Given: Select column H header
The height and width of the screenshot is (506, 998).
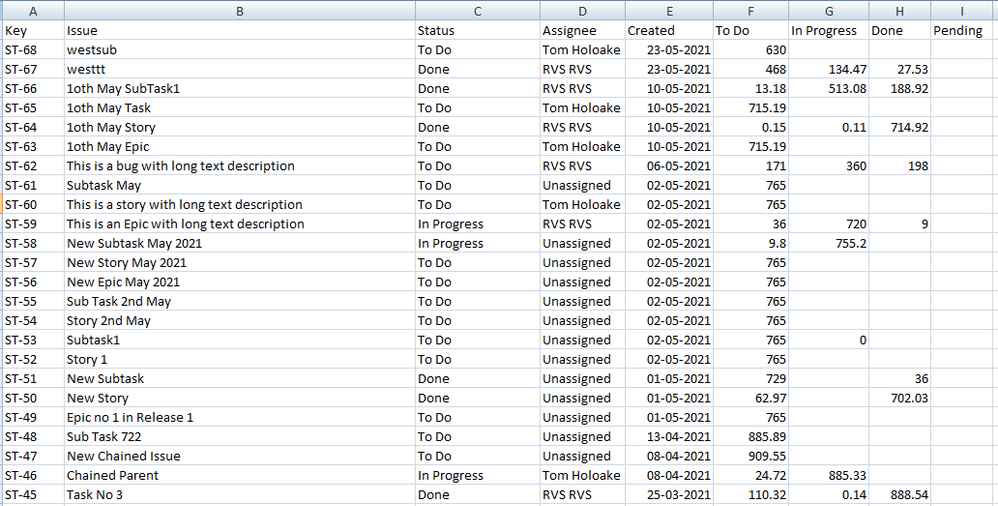Looking at the screenshot, I should [x=899, y=11].
